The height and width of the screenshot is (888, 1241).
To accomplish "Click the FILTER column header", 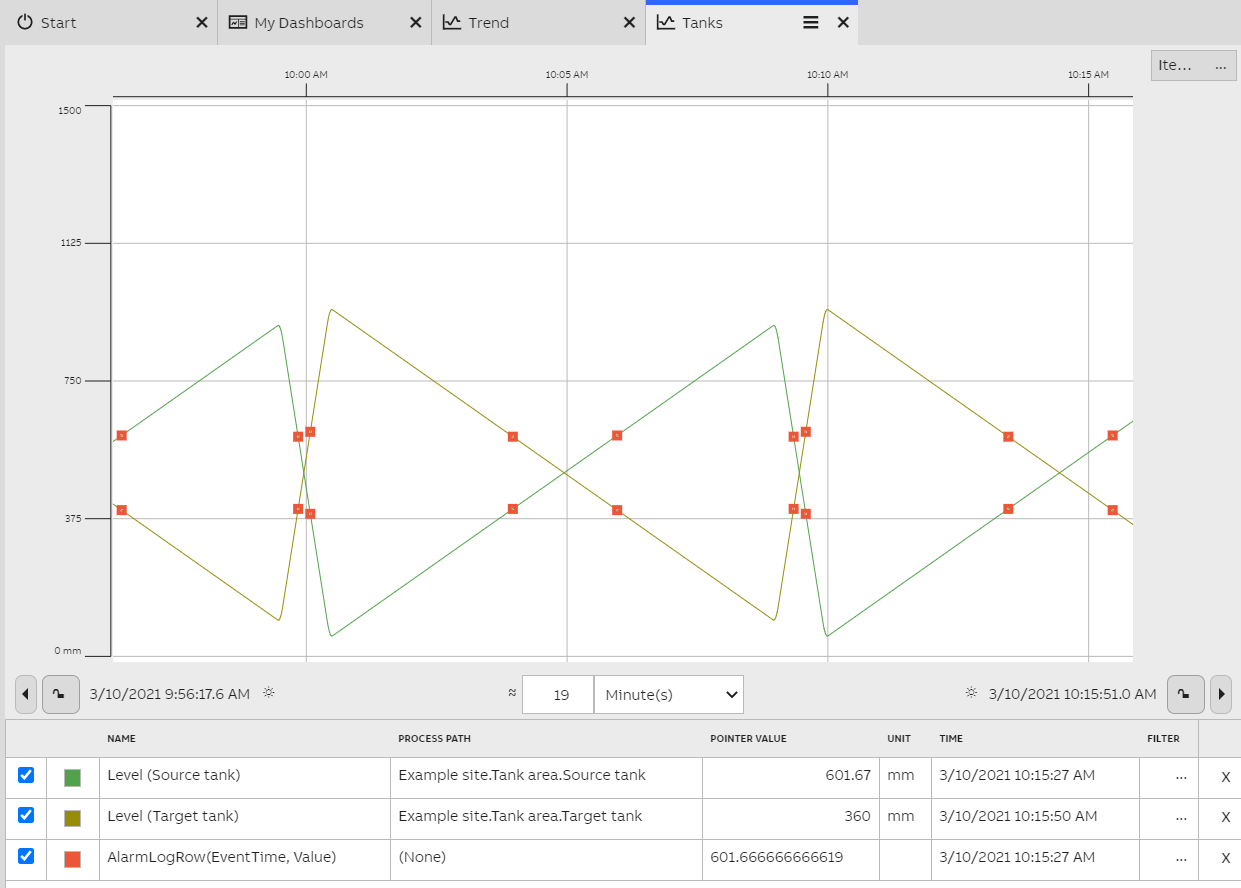I will (1163, 739).
